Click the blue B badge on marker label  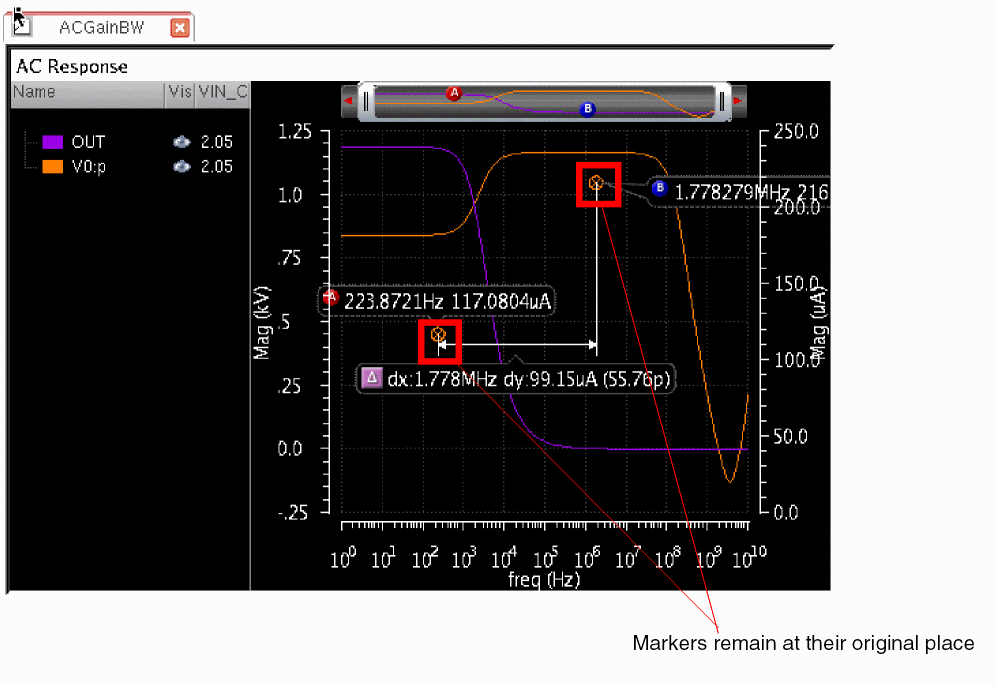pos(659,188)
